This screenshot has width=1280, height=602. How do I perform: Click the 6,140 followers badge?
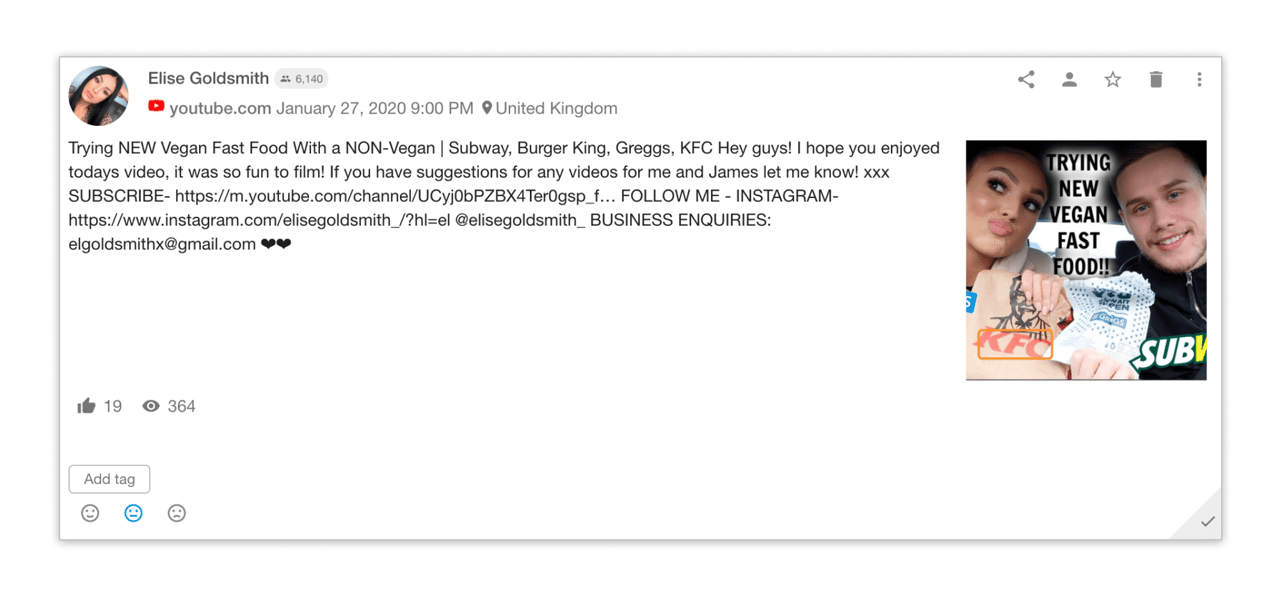click(301, 79)
